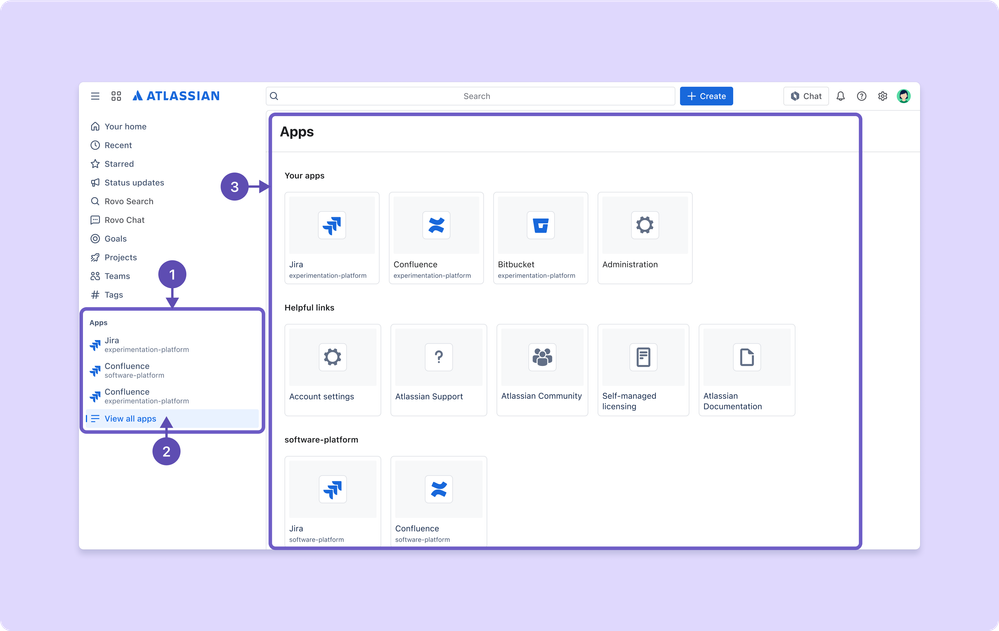999x631 pixels.
Task: Open Atlassian Community people card
Action: tap(542, 370)
